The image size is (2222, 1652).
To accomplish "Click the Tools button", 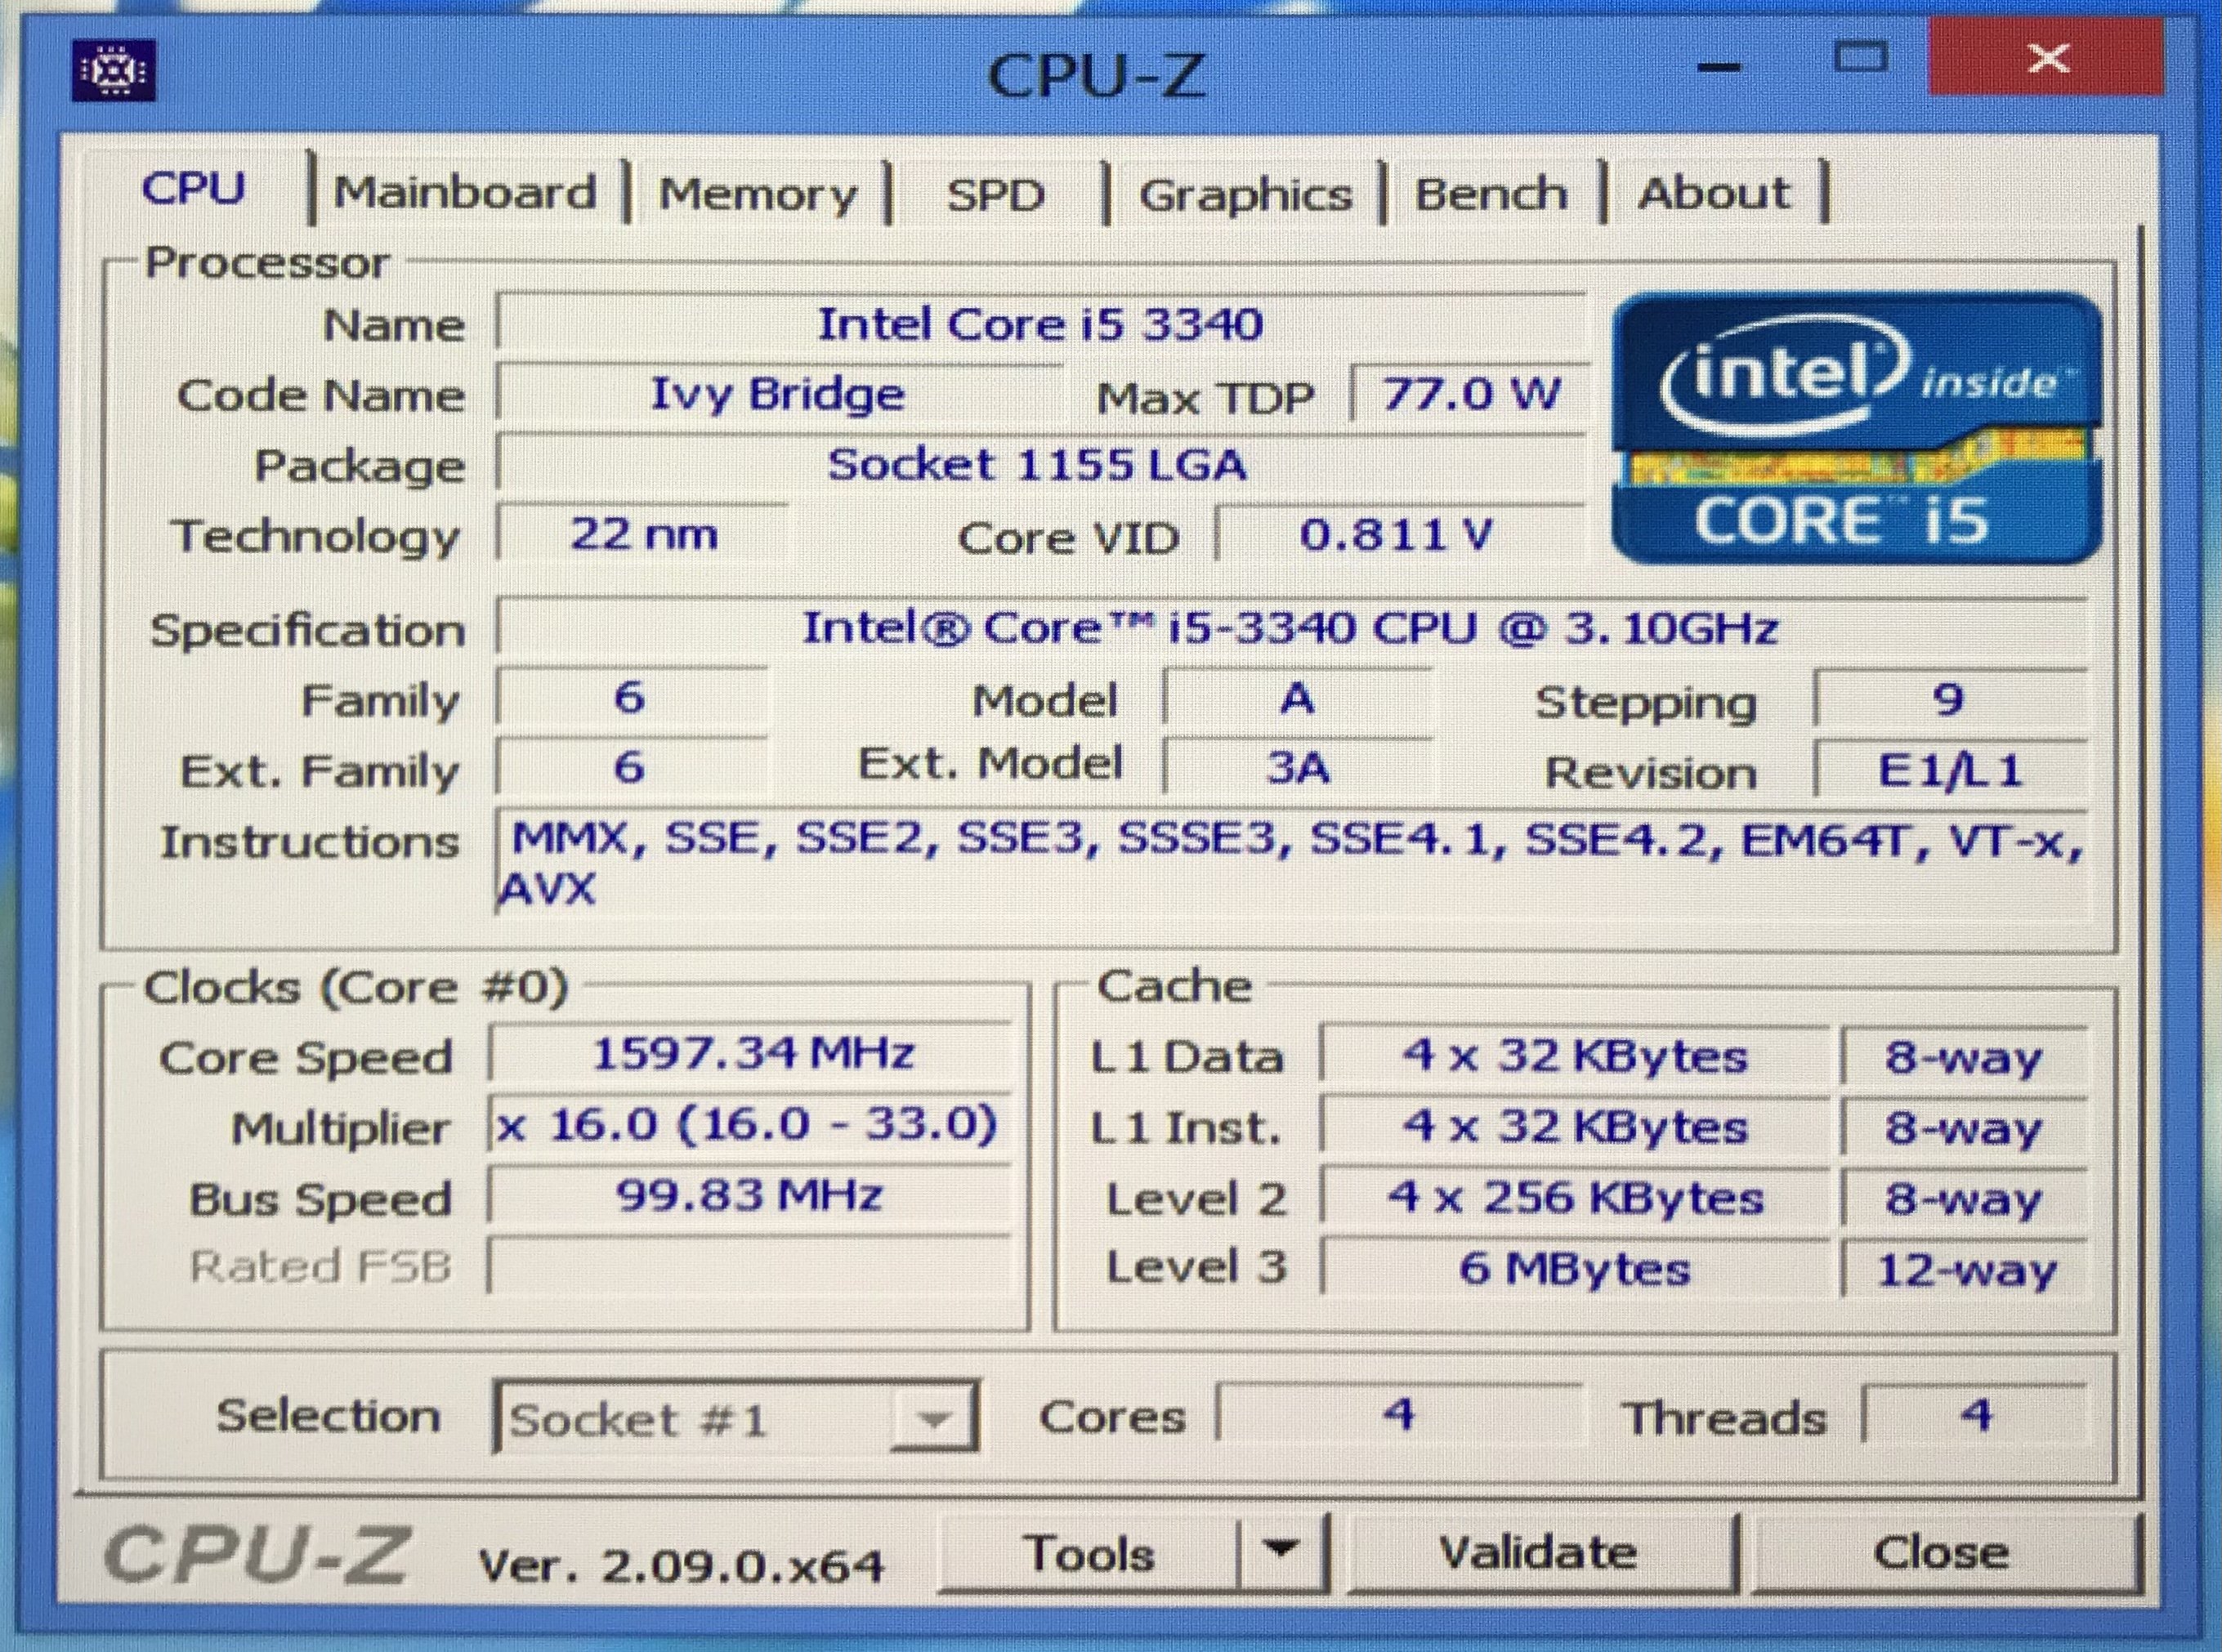I will click(1089, 1554).
